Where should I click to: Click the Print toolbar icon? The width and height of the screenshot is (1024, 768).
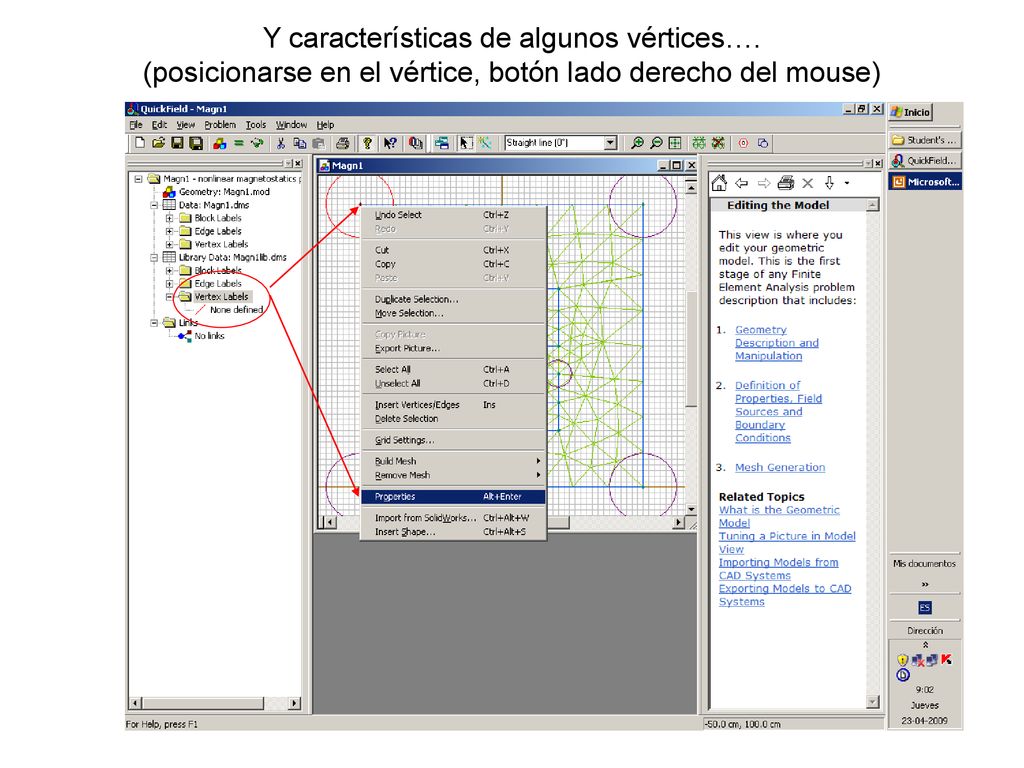click(342, 143)
